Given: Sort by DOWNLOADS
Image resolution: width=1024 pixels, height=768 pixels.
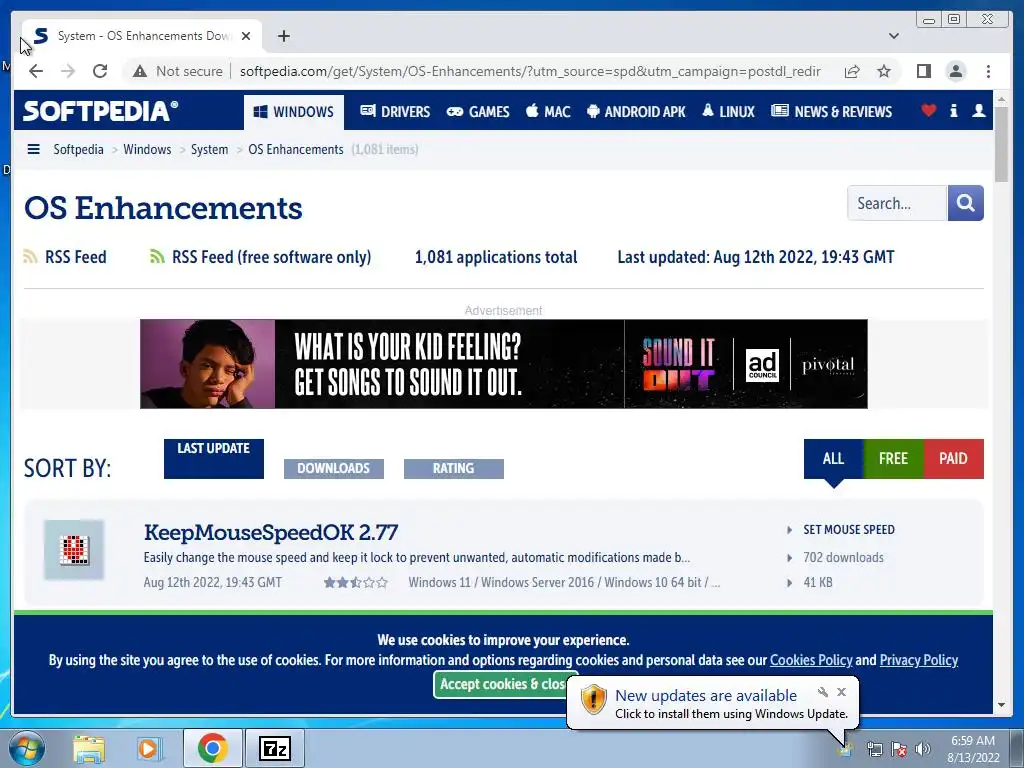Looking at the screenshot, I should pyautogui.click(x=334, y=468).
